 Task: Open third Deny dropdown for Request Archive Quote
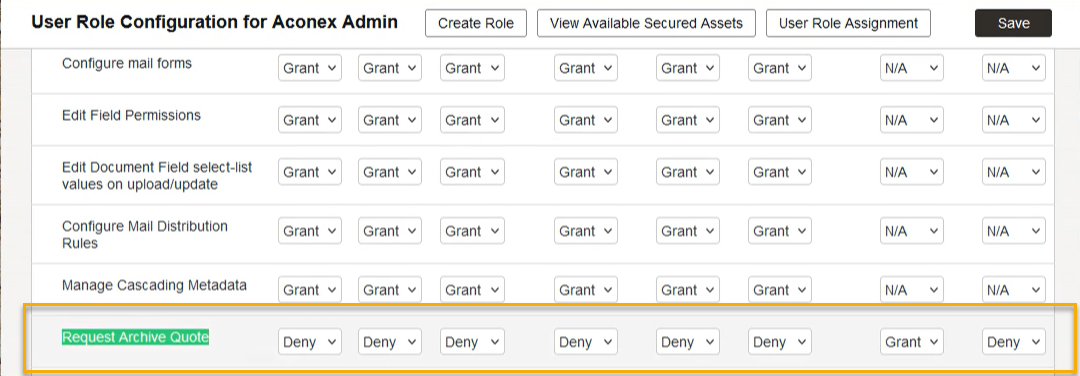coord(472,342)
